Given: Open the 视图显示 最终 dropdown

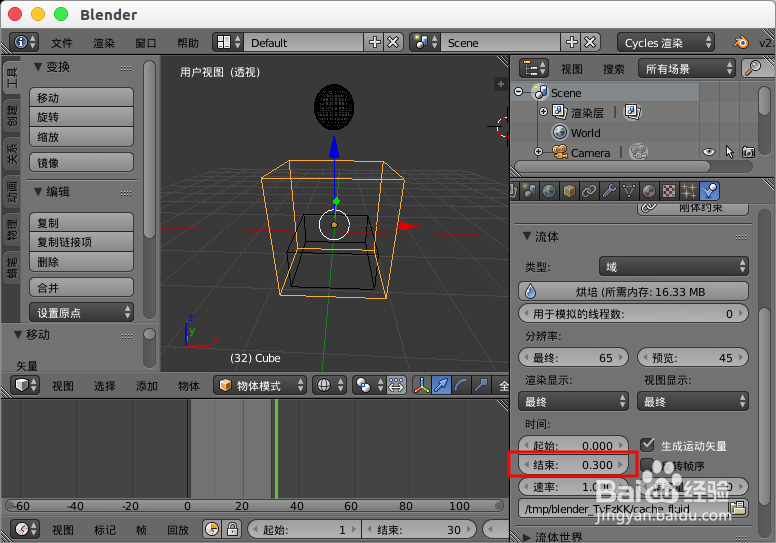Looking at the screenshot, I should [x=693, y=401].
